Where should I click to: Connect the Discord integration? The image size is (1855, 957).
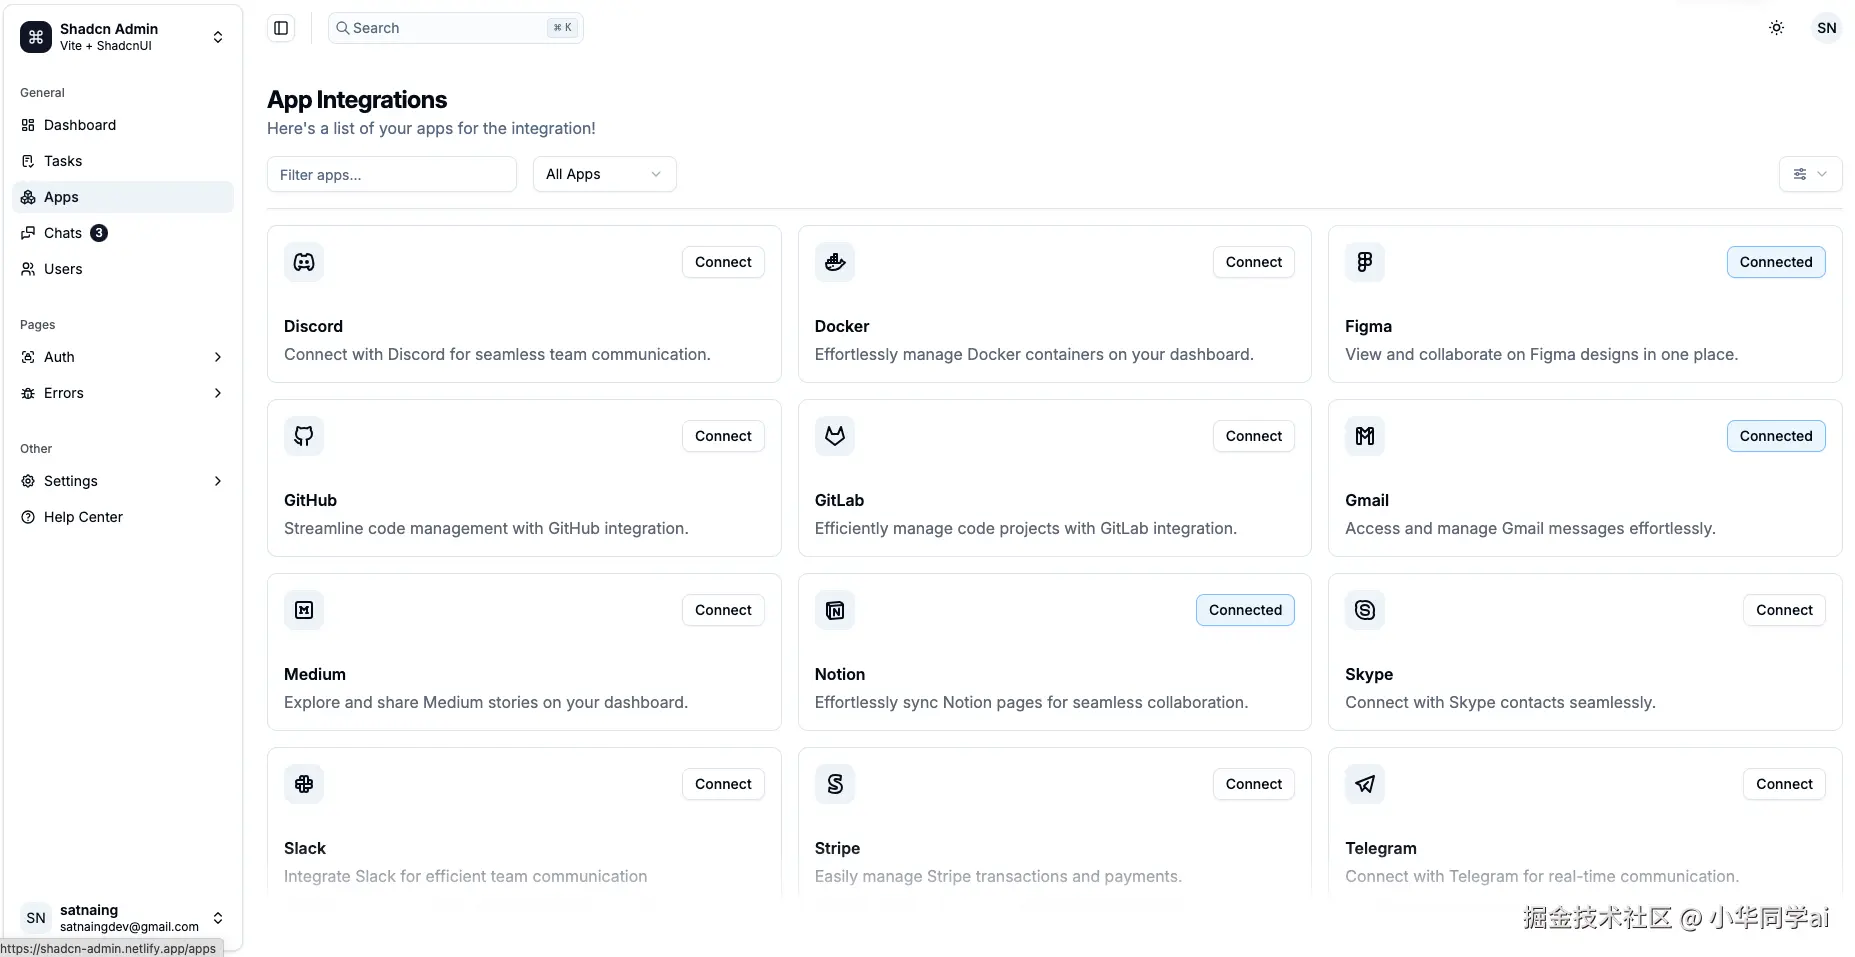[723, 262]
